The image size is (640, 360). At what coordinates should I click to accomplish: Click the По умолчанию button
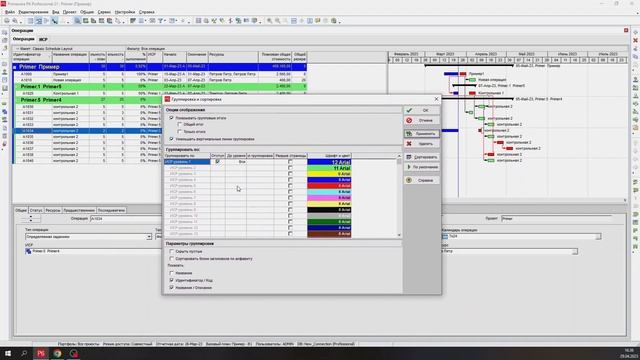pyautogui.click(x=422, y=167)
